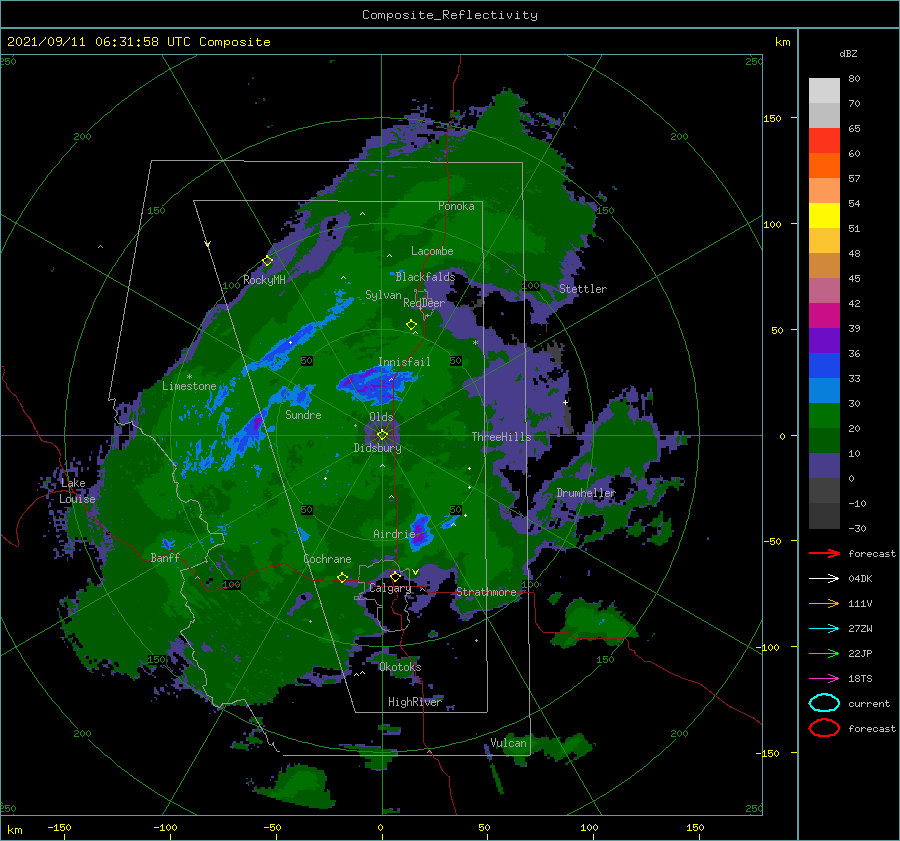Click the Airdrie city label
900x841 pixels.
click(x=394, y=534)
